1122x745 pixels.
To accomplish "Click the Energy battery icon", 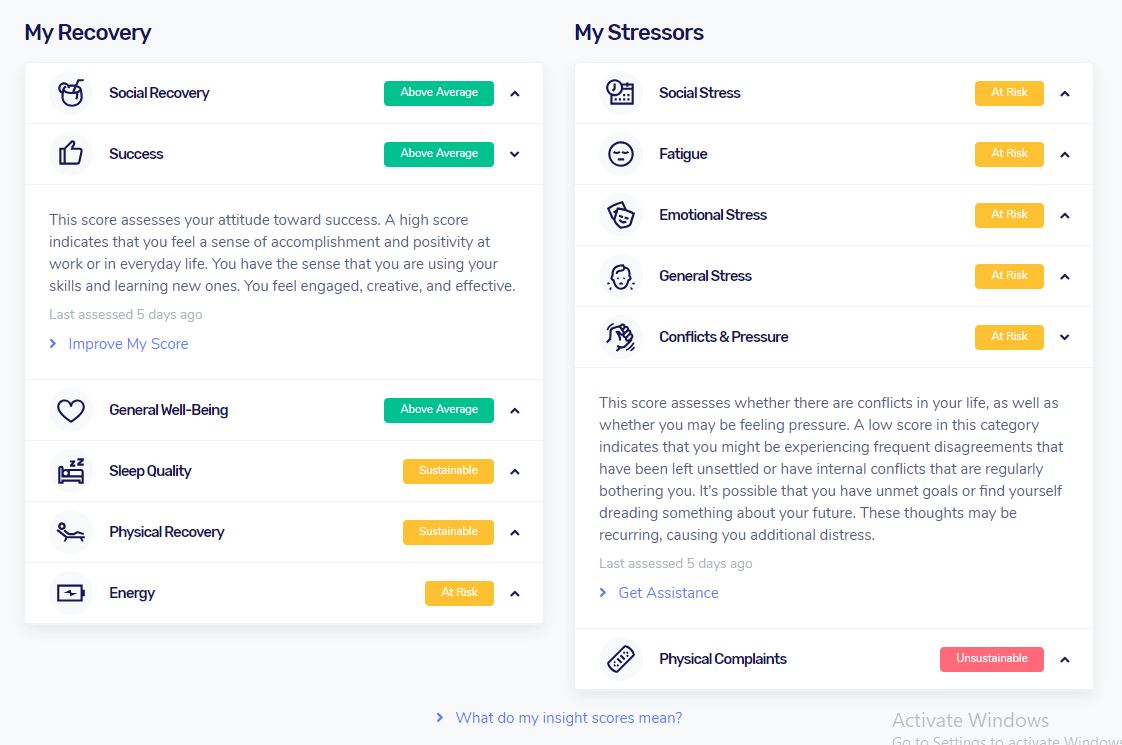I will [71, 593].
